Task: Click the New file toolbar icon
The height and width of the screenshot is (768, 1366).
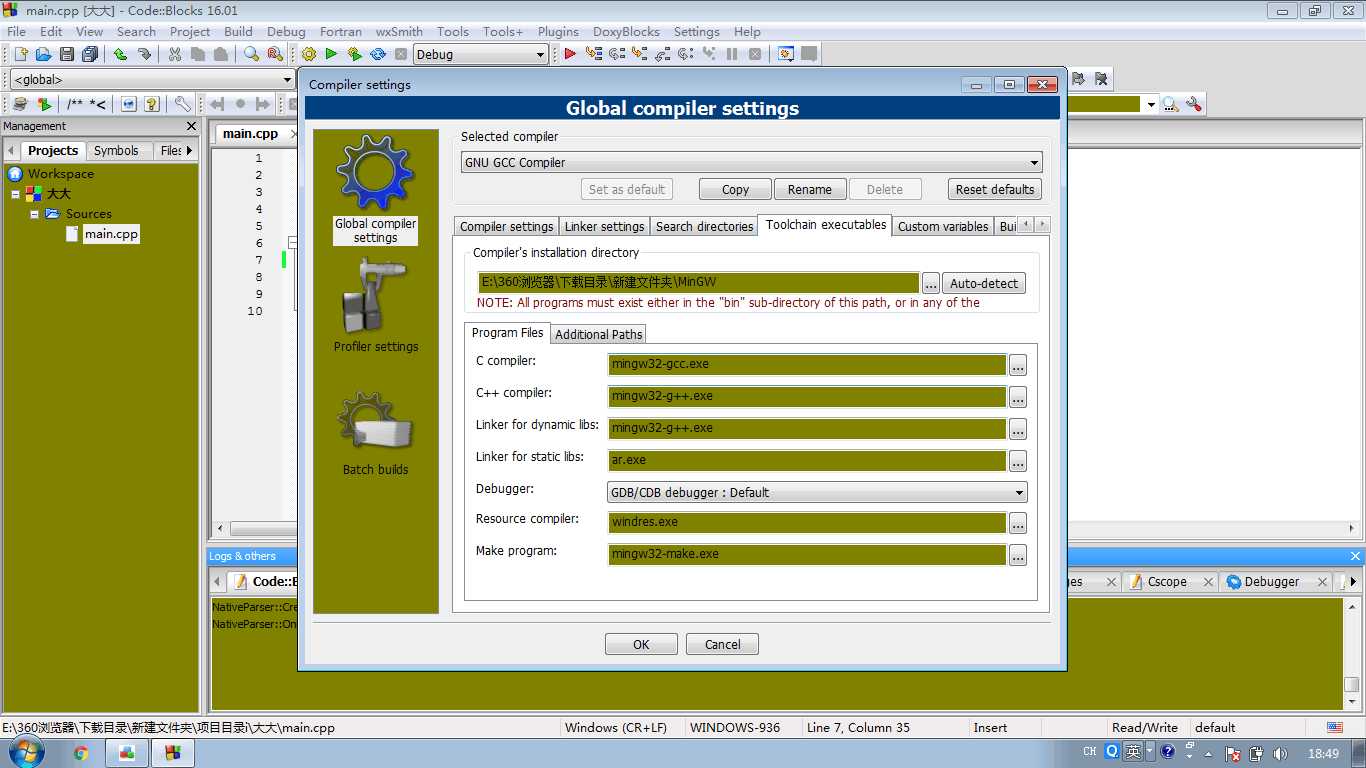Action: click(19, 54)
